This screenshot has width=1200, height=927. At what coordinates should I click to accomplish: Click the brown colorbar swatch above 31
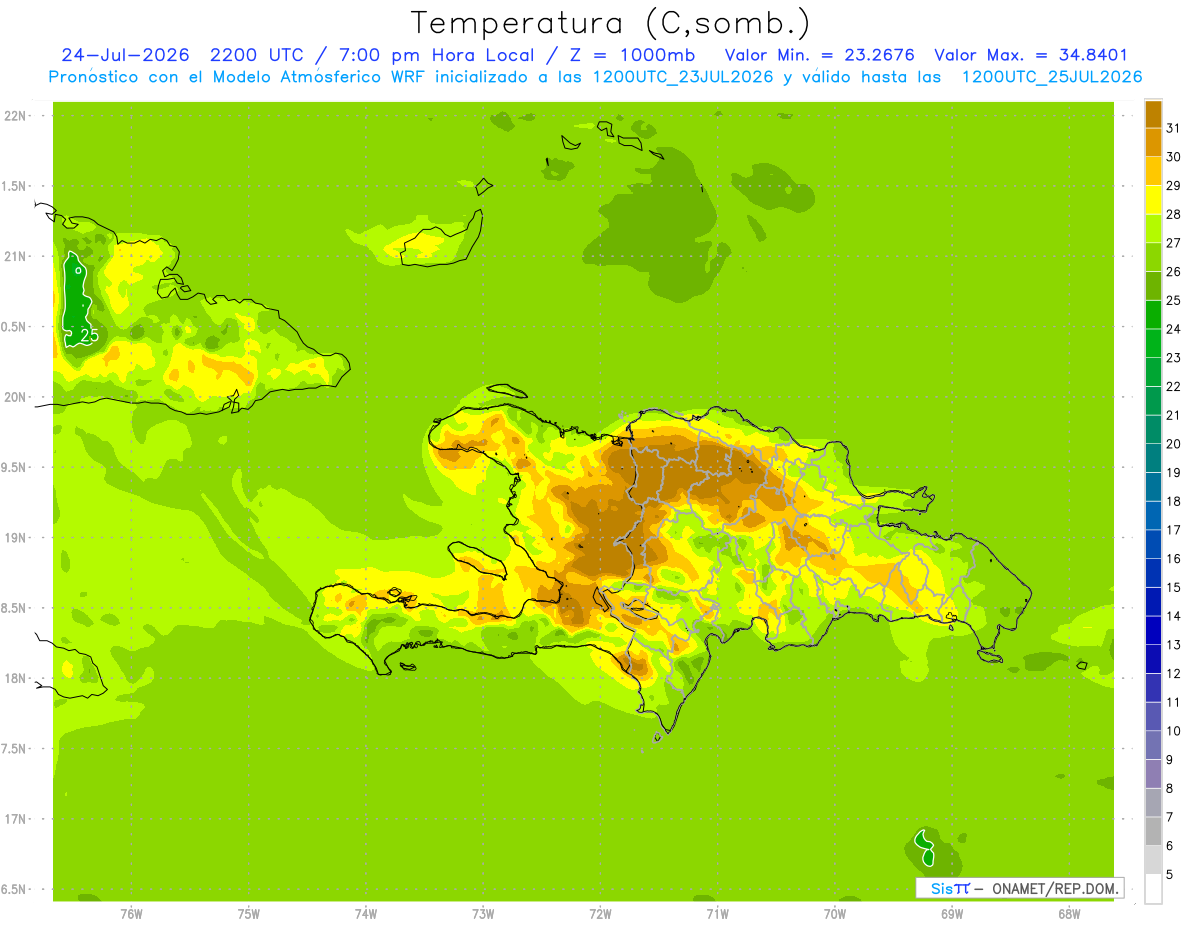click(1153, 114)
